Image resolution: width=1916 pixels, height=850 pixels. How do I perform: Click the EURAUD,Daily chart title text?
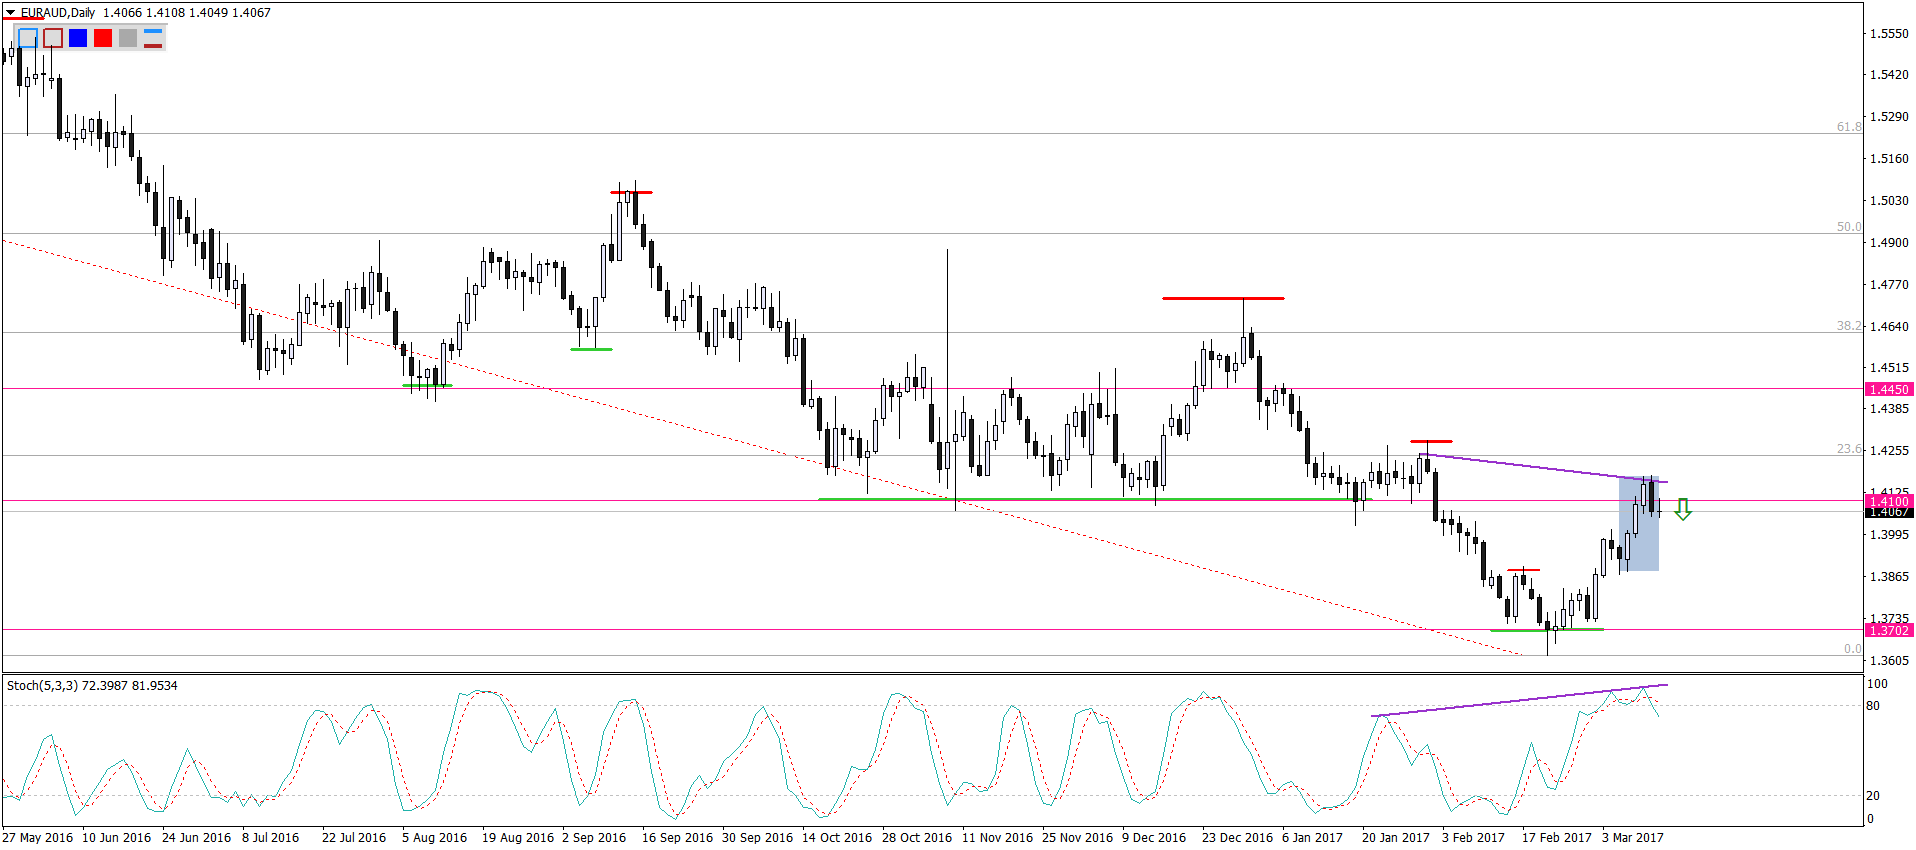point(58,13)
